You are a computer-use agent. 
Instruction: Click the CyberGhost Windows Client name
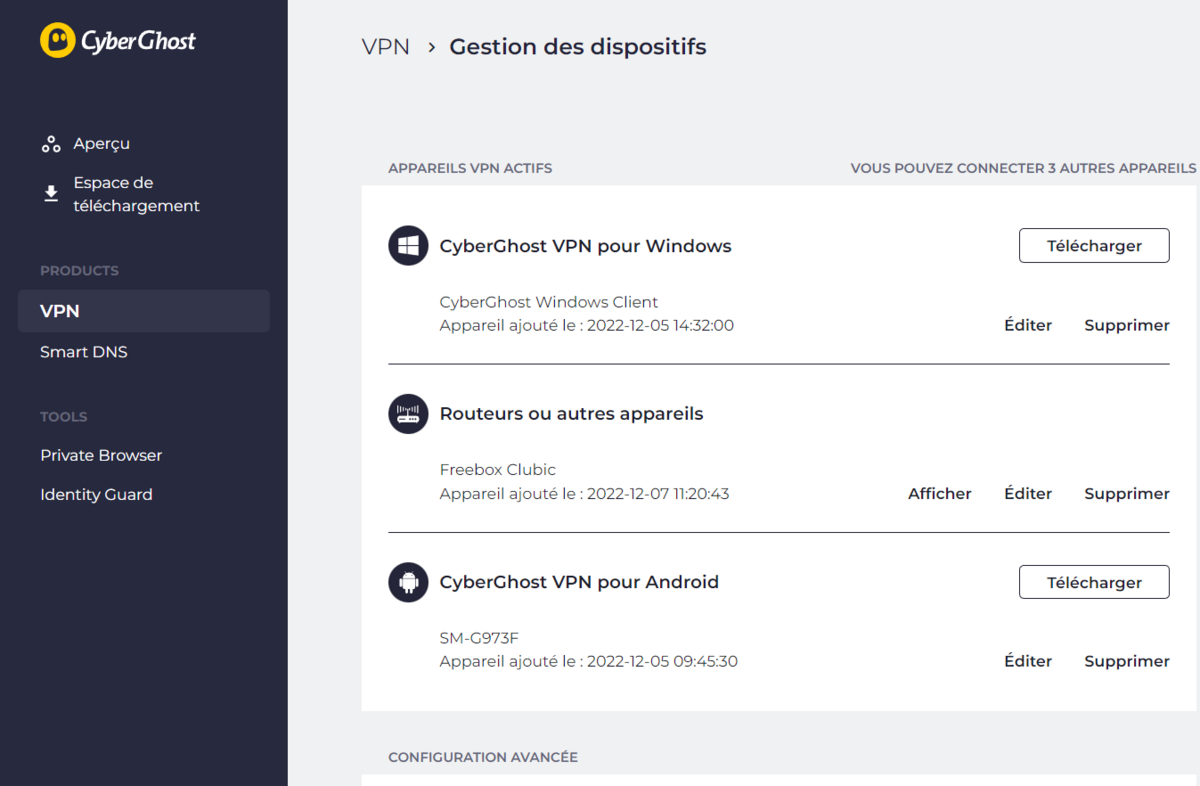(549, 302)
